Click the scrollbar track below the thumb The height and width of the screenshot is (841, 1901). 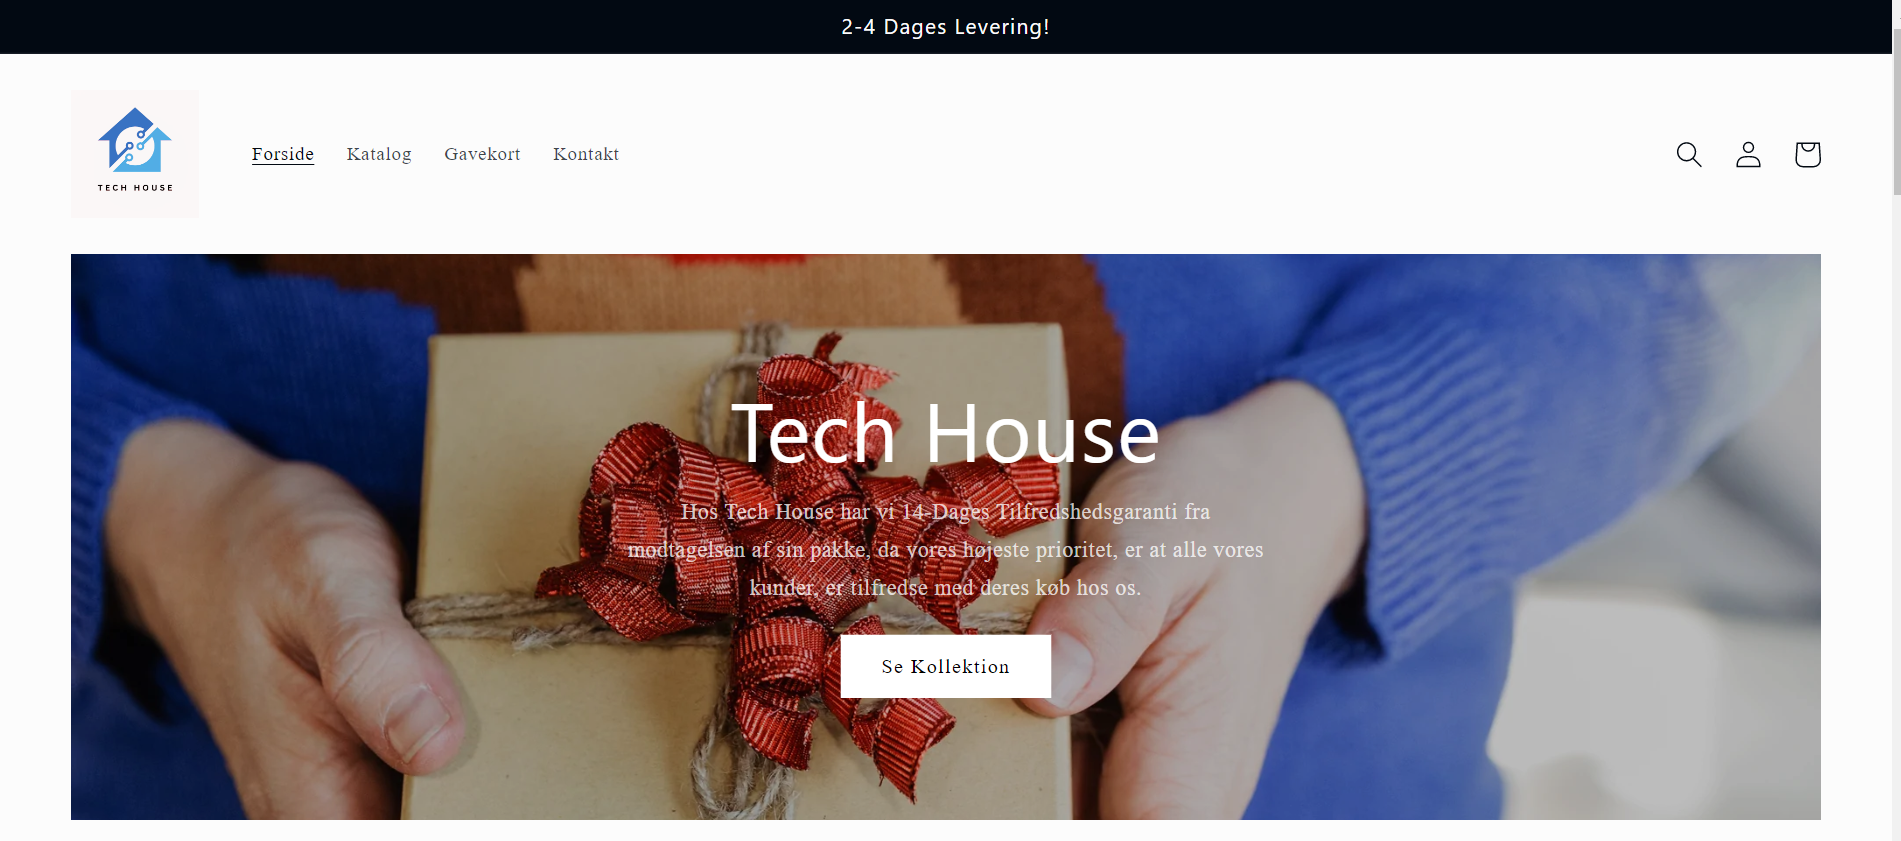pos(1896,520)
